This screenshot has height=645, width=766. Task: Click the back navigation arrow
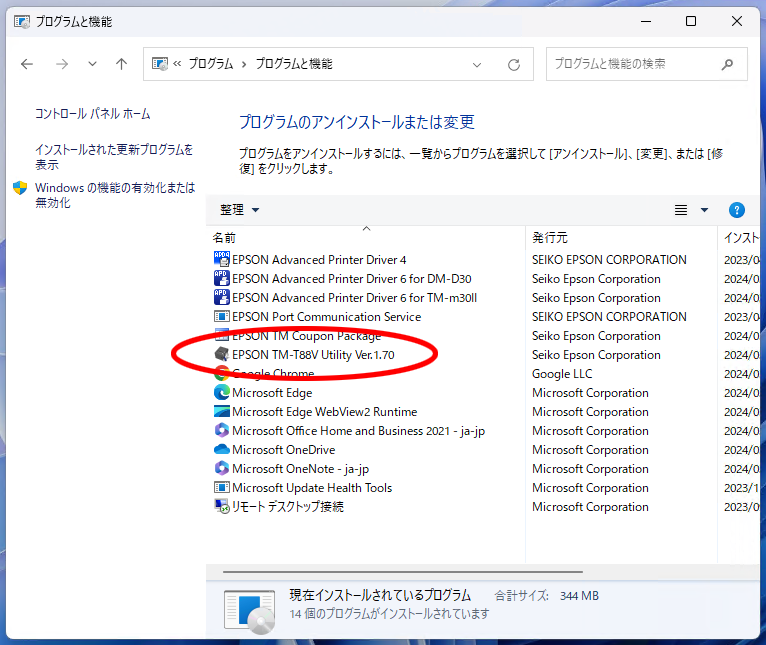pyautogui.click(x=27, y=64)
